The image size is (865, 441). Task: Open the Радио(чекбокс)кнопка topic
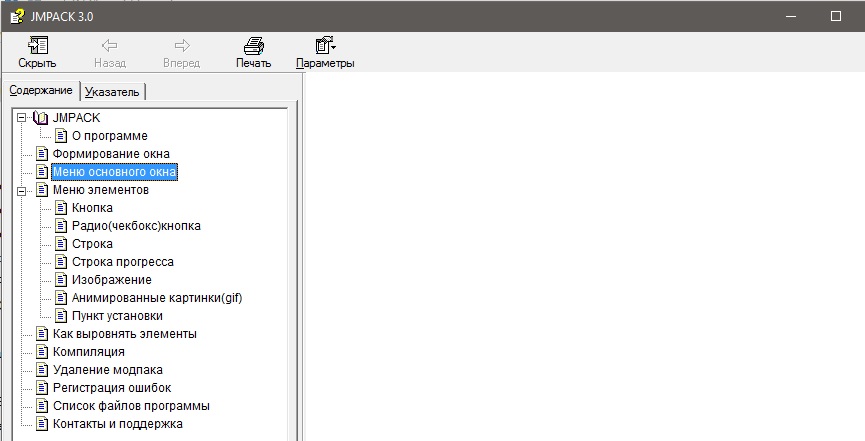pos(136,226)
